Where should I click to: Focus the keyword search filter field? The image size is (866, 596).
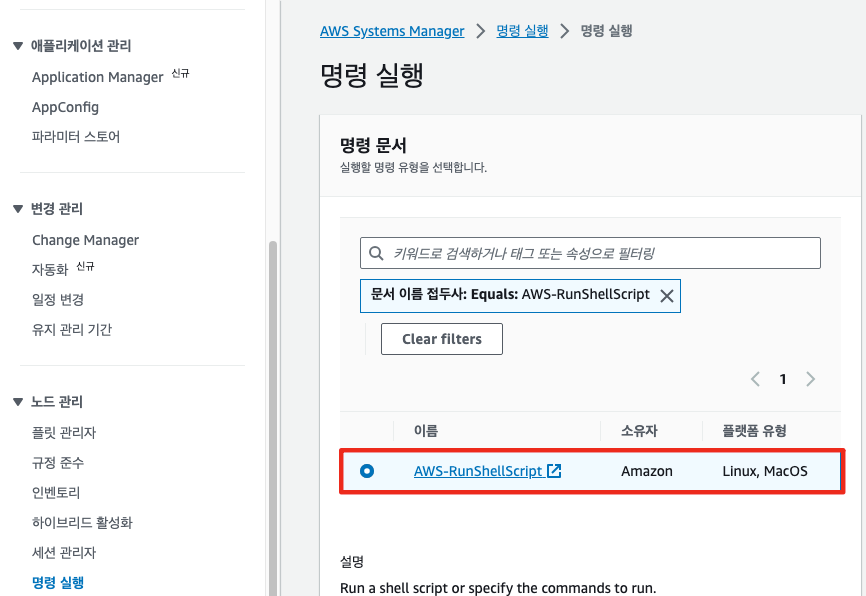590,253
